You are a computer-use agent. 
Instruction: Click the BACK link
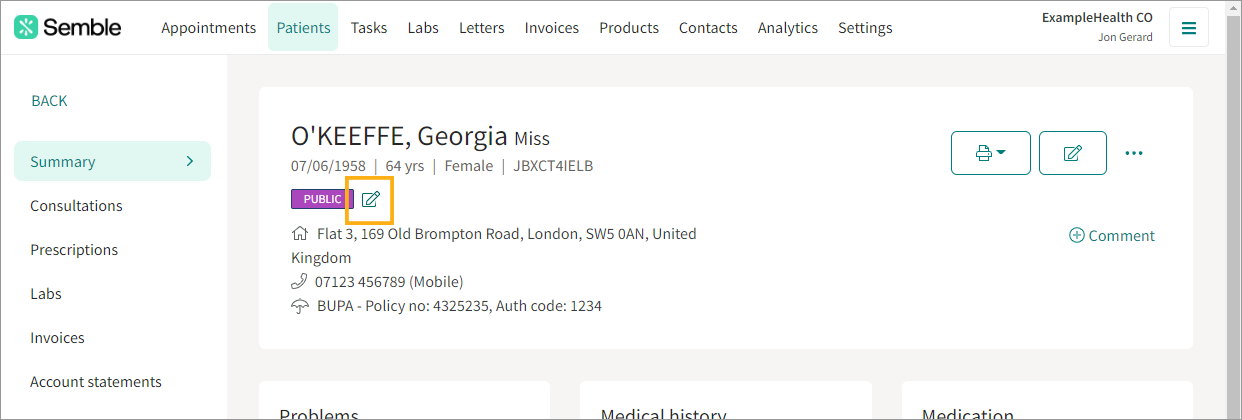coord(50,101)
